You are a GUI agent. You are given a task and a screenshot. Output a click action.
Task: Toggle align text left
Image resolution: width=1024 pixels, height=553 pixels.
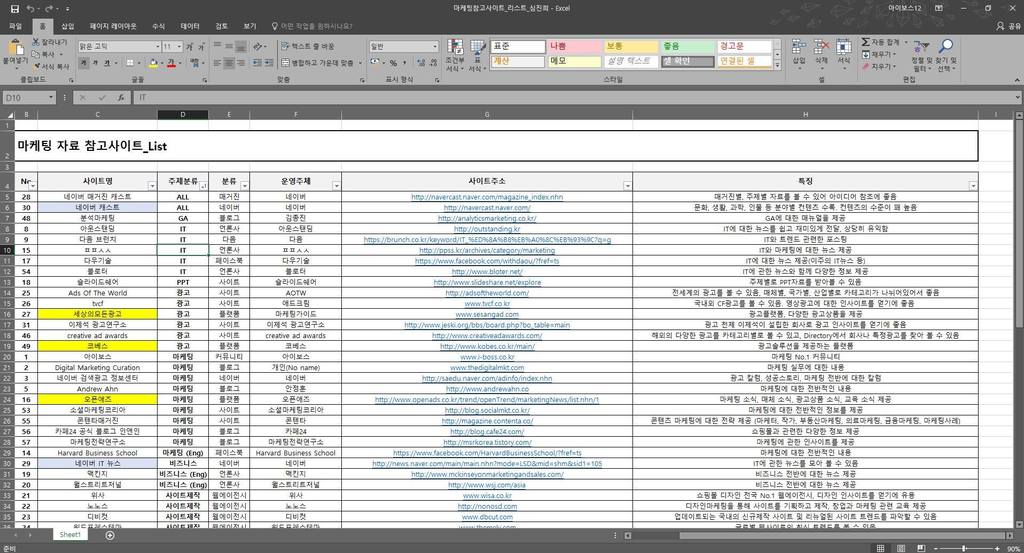pos(217,63)
